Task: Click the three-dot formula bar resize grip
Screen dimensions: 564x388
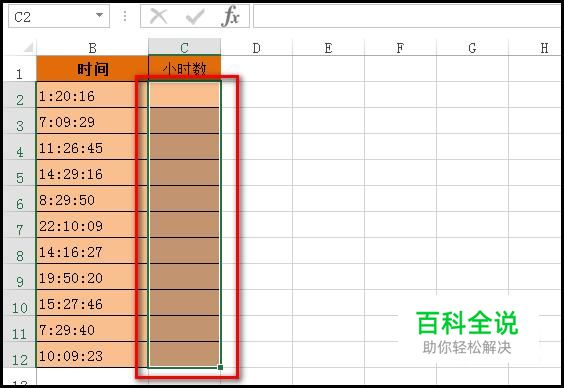Action: coord(125,16)
